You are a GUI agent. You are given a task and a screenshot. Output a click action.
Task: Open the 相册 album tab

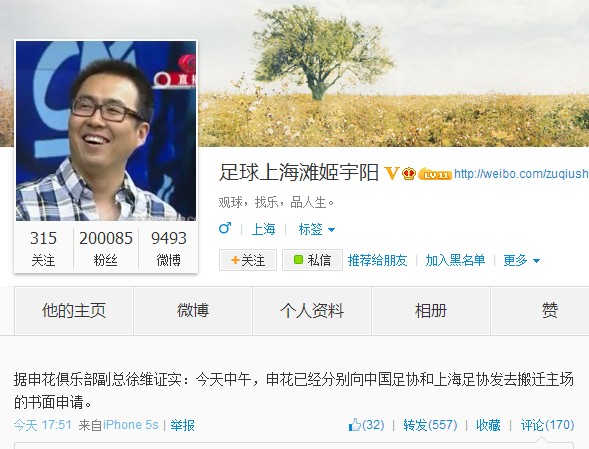point(431,311)
